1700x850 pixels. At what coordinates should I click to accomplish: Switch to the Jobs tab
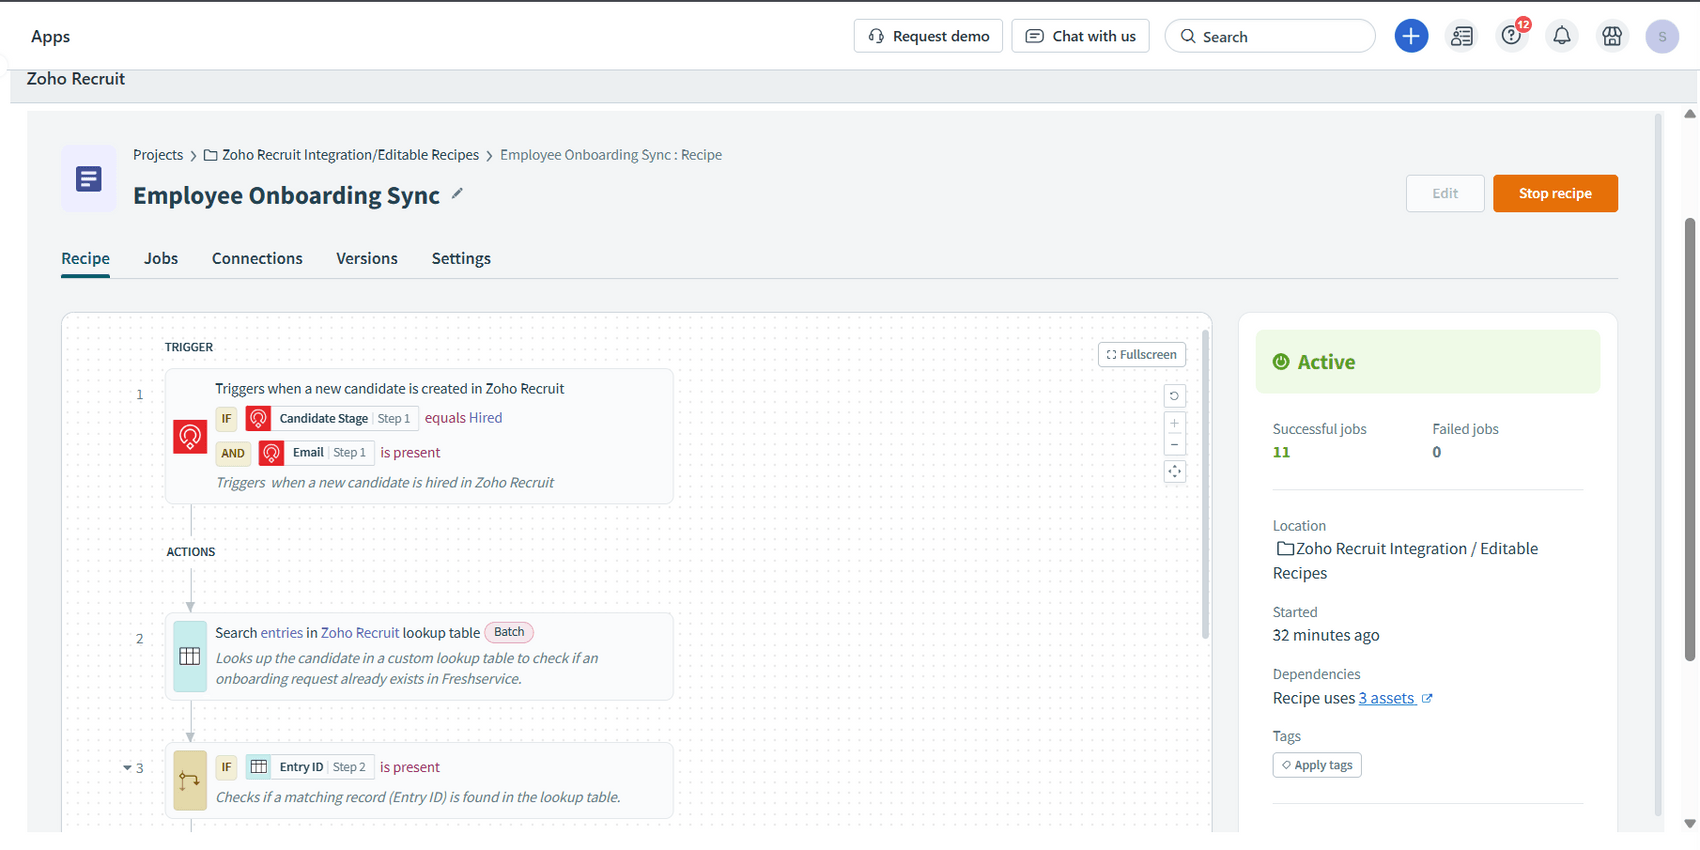point(161,258)
